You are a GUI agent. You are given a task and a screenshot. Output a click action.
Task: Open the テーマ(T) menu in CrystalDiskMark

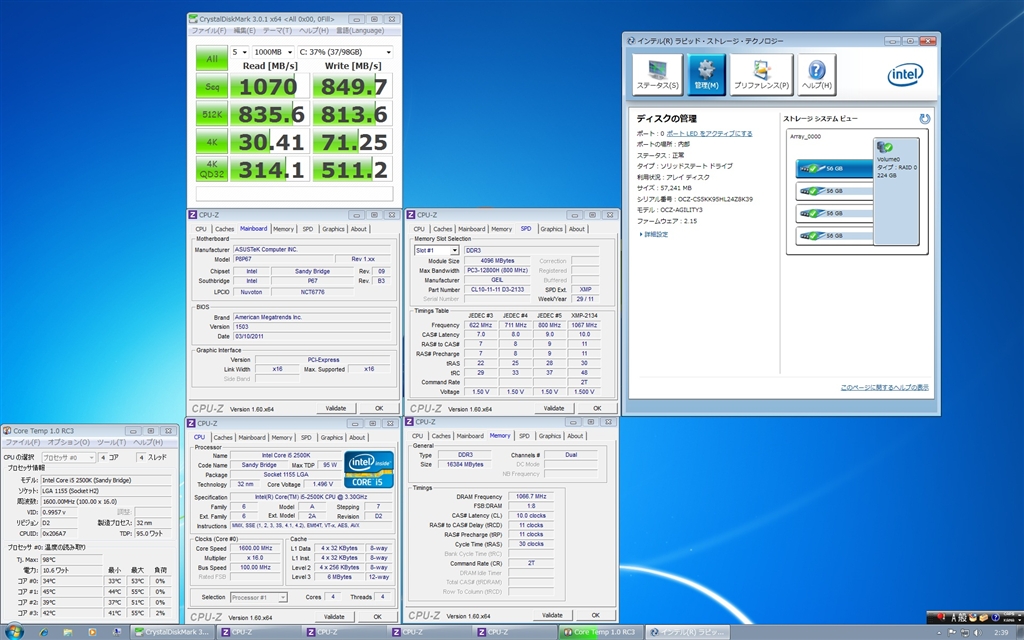pyautogui.click(x=276, y=31)
